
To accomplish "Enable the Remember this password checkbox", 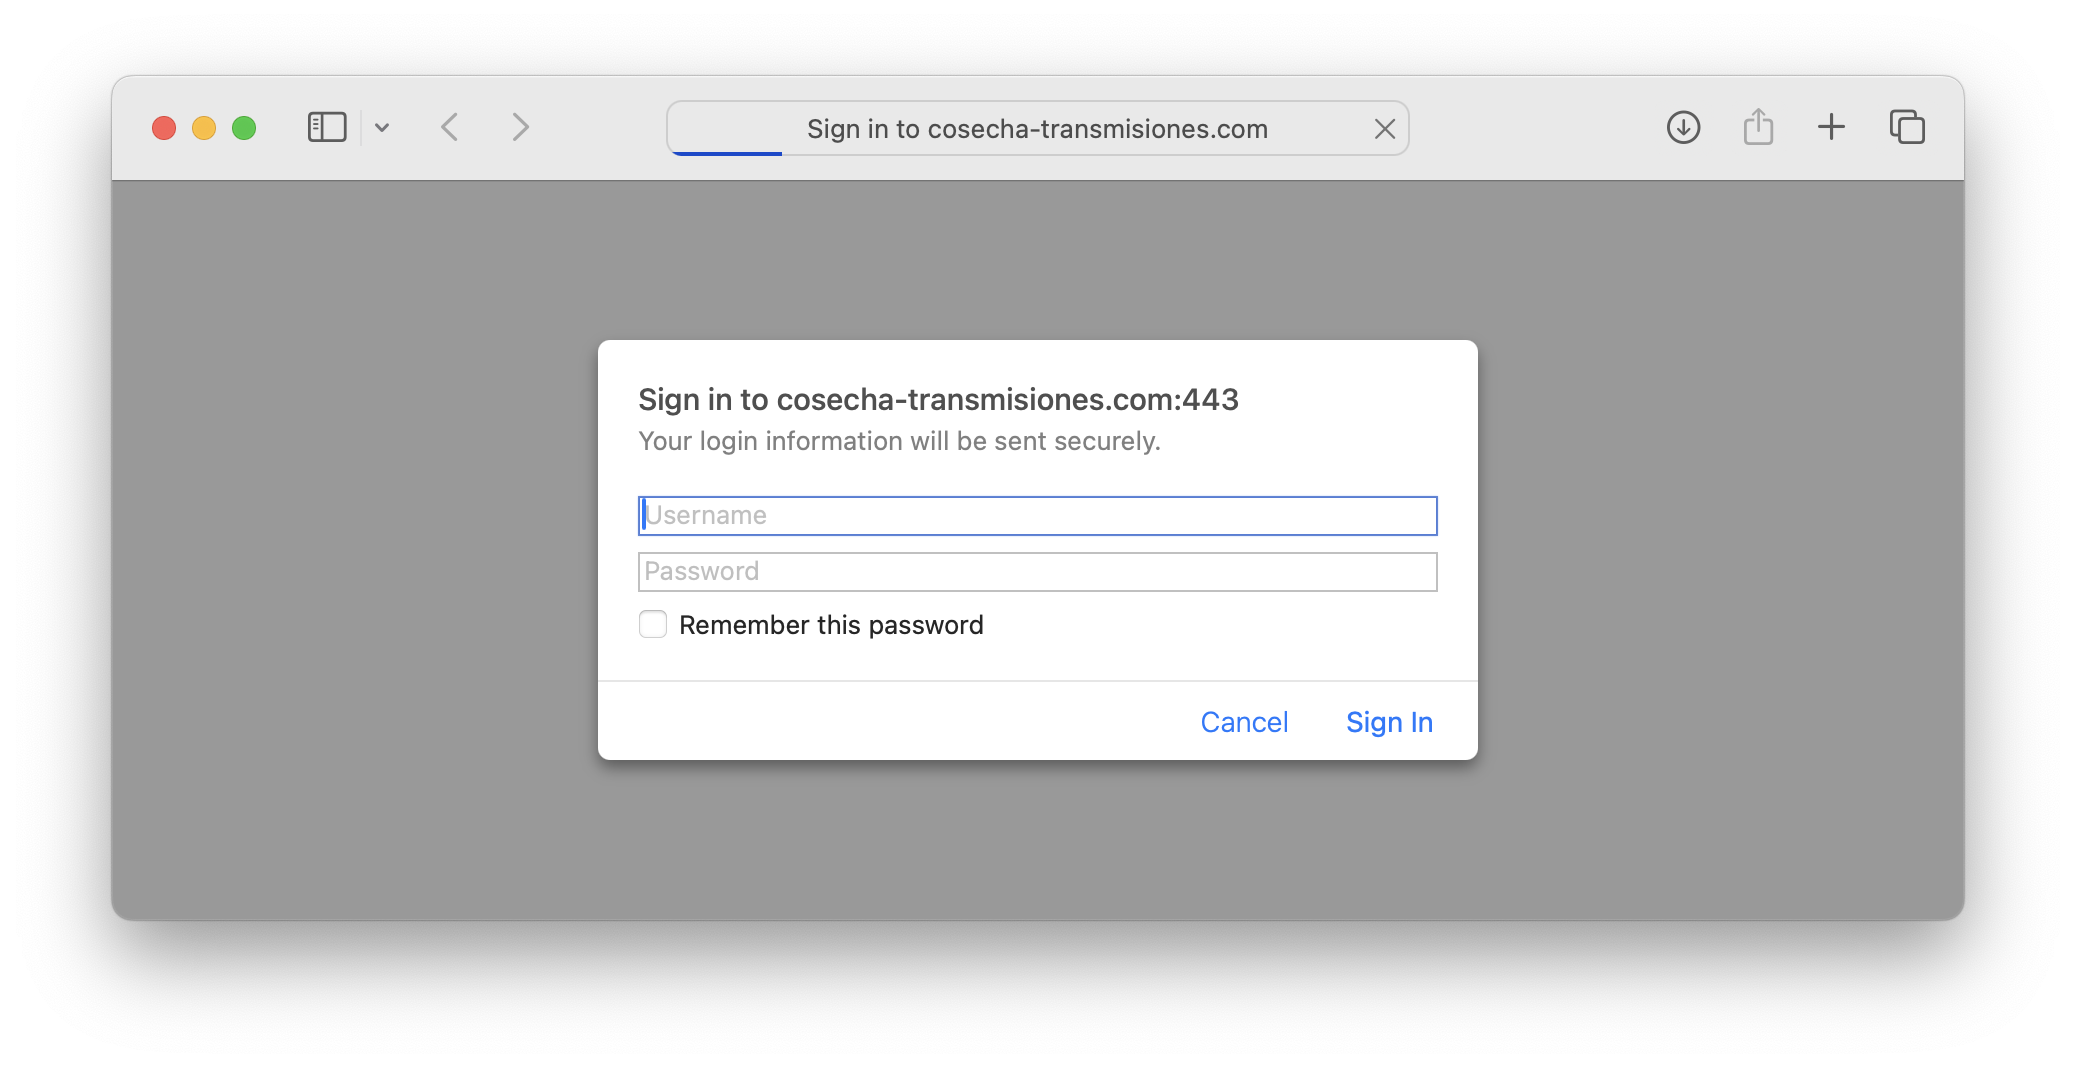I will click(x=653, y=625).
